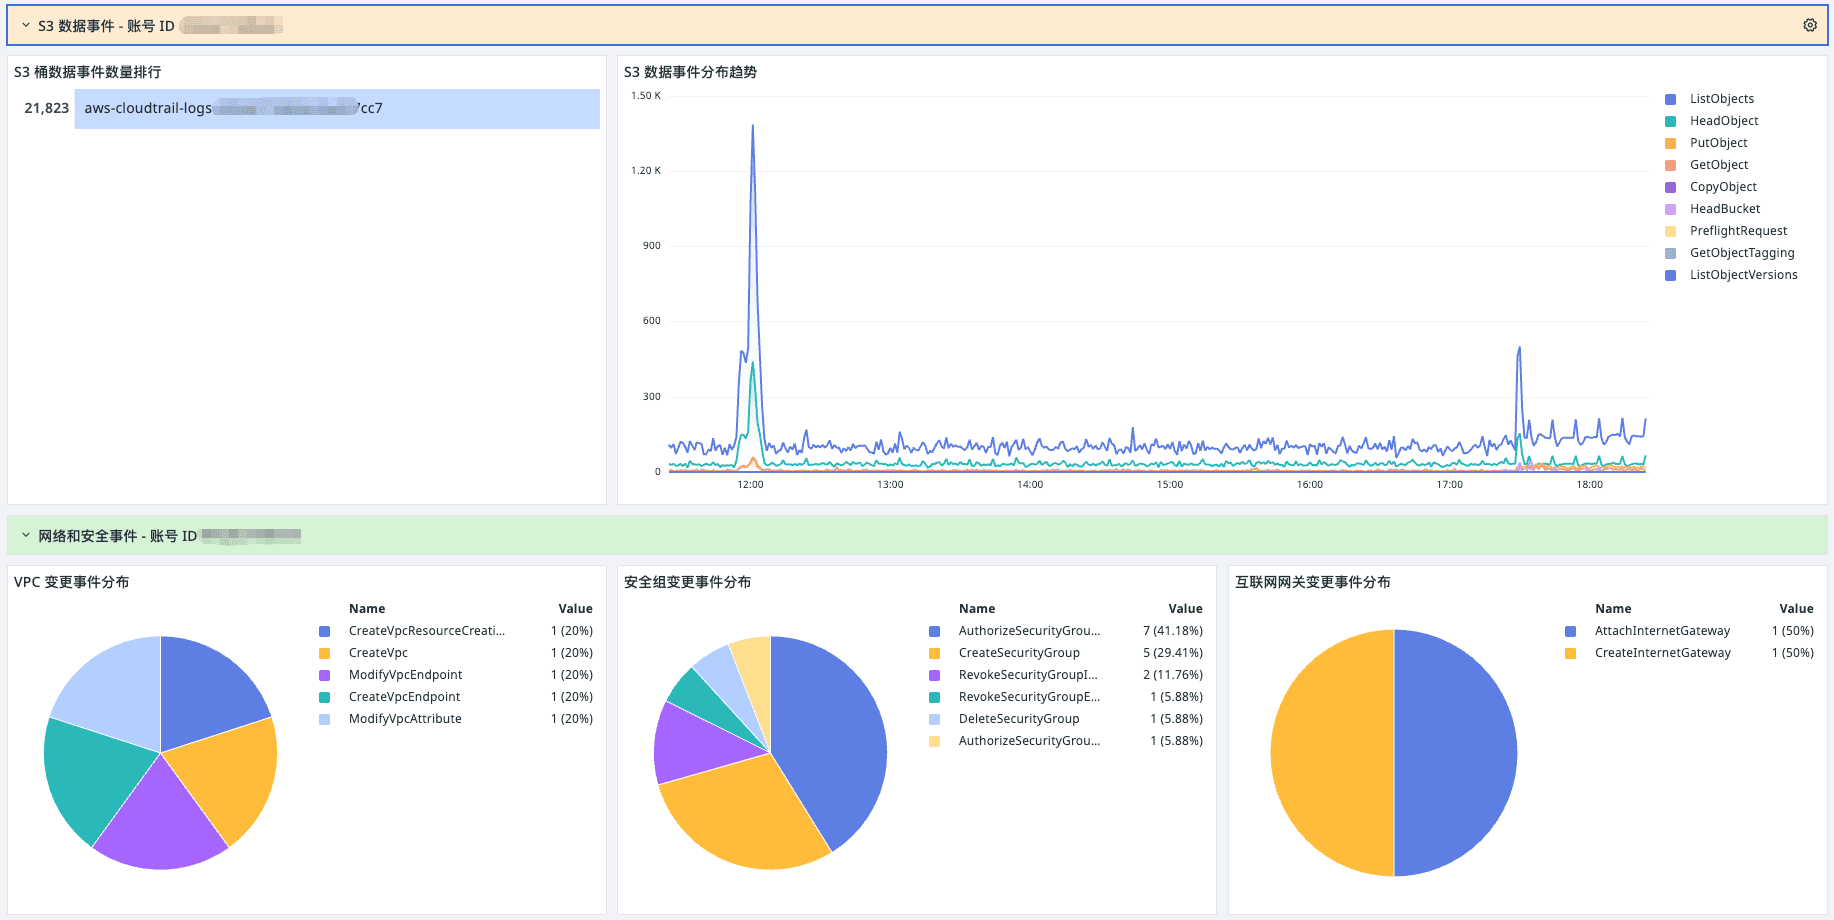This screenshot has width=1834, height=920.
Task: Click the AttachInternetGateway legend color icon
Action: pos(1570,631)
